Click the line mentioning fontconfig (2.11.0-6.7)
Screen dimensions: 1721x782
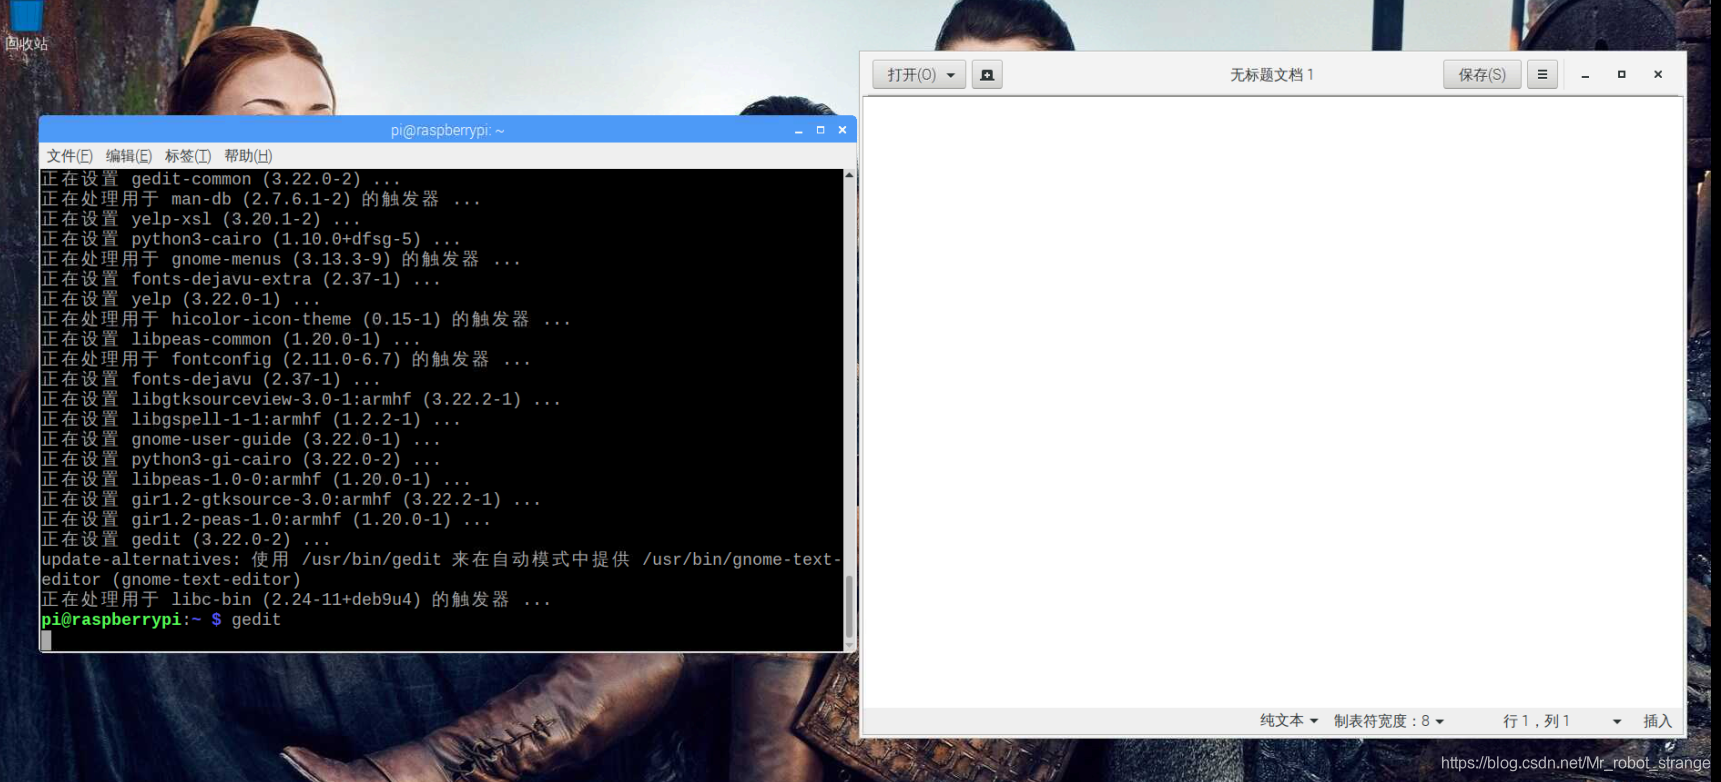pos(286,360)
